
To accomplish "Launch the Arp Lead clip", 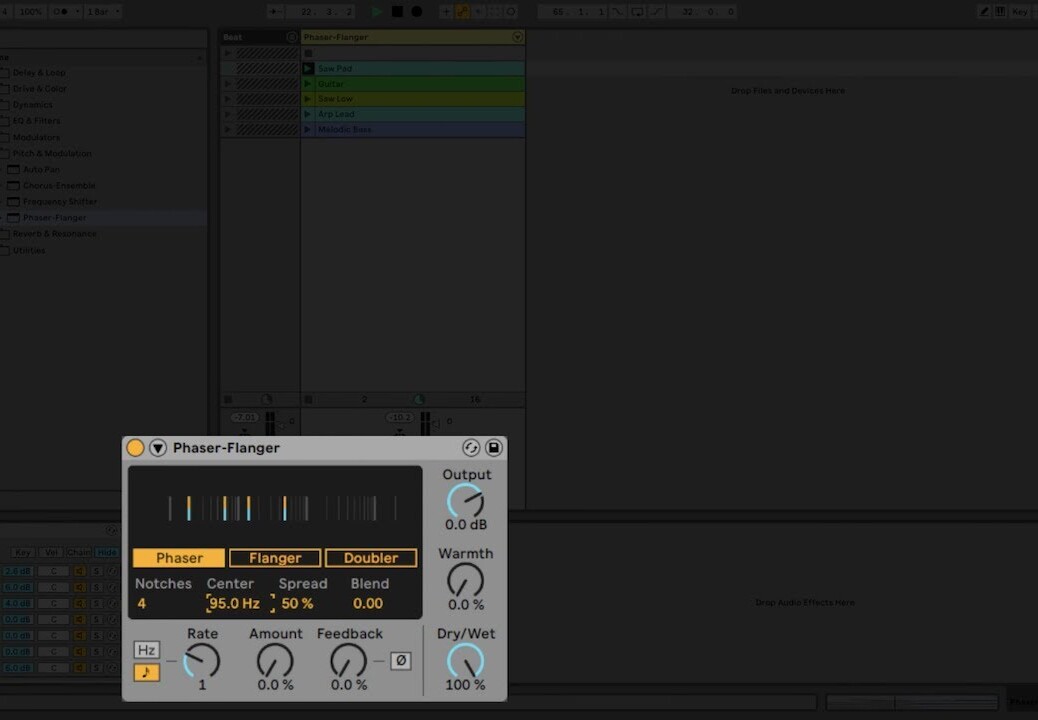I will click(x=308, y=114).
